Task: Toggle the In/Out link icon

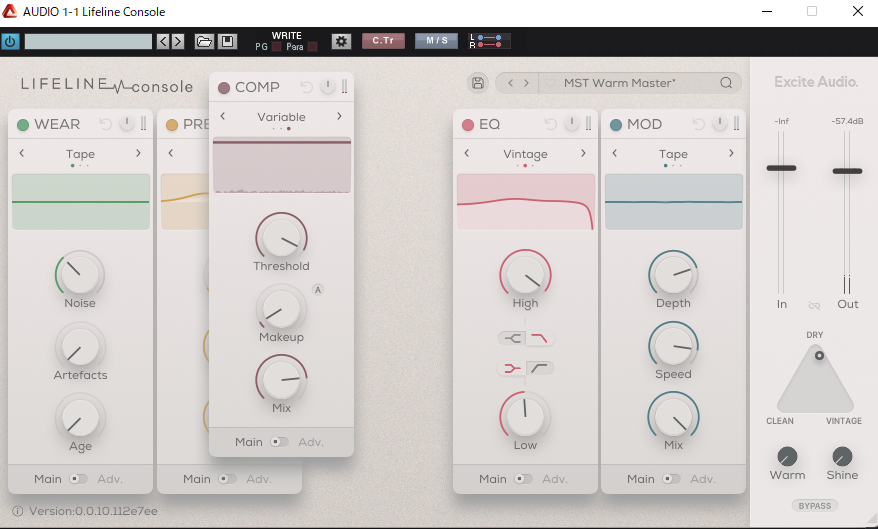Action: [x=814, y=305]
